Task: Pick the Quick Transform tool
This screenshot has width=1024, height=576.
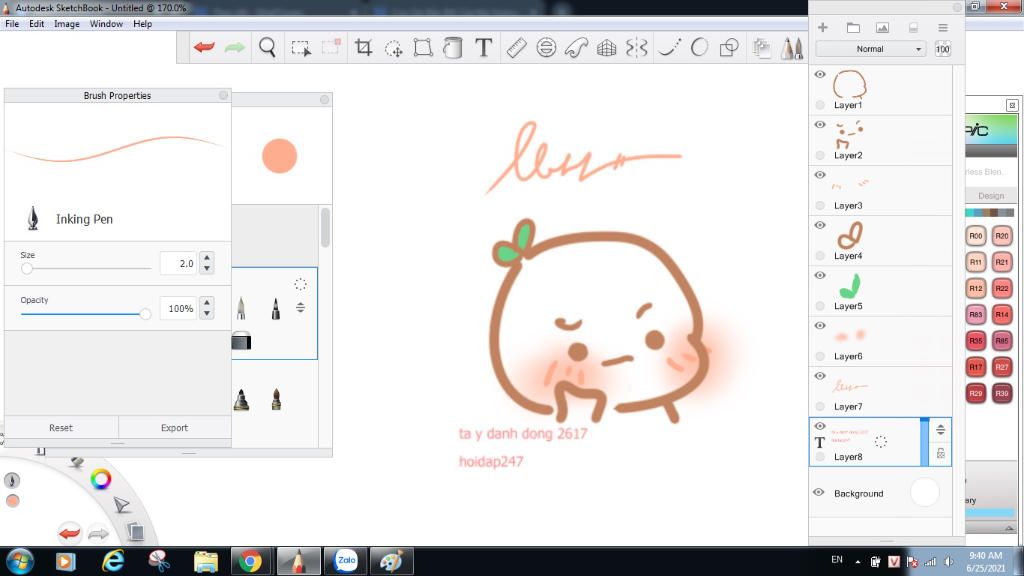Action: (393, 48)
